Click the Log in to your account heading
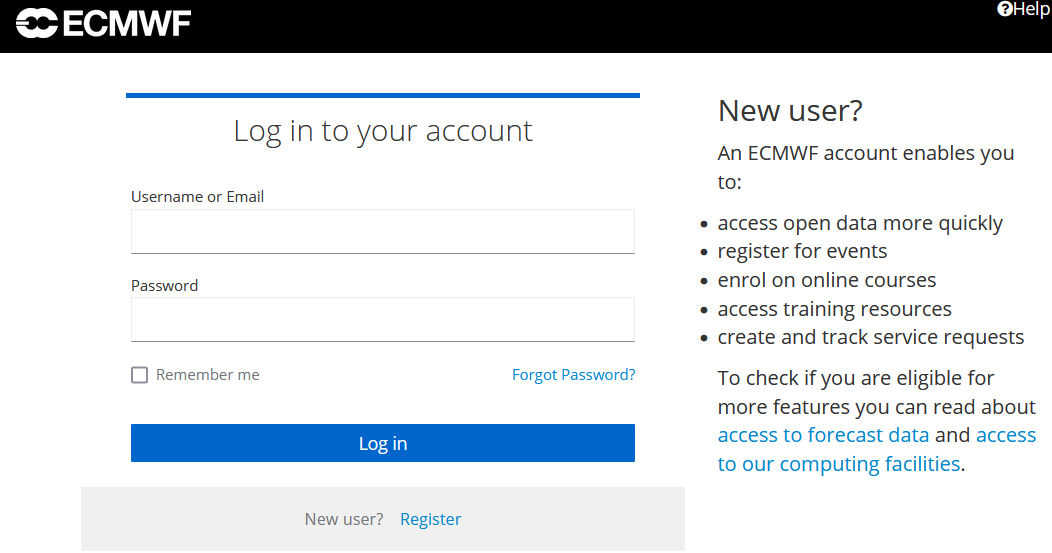The height and width of the screenshot is (553, 1052). pos(382,131)
